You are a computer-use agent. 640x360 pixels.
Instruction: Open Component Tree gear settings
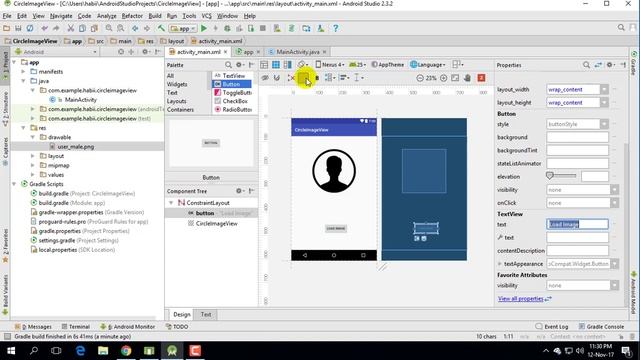240,191
